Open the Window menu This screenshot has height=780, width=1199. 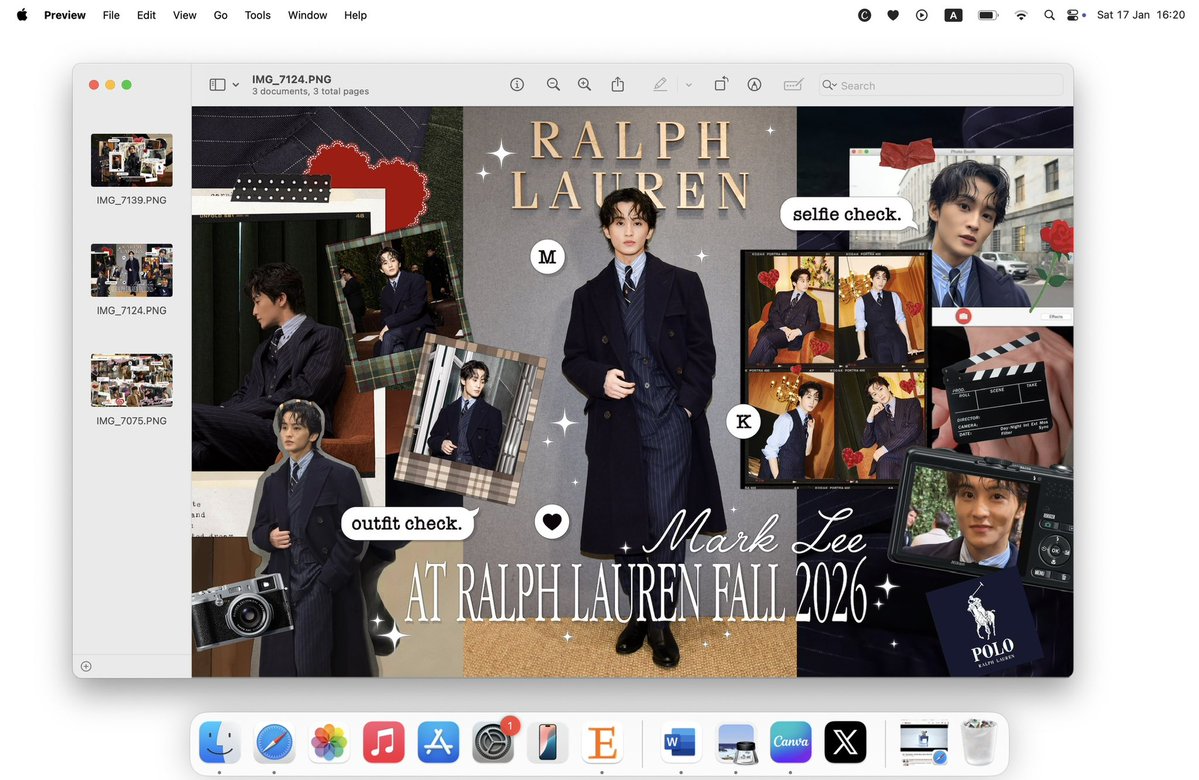point(307,15)
